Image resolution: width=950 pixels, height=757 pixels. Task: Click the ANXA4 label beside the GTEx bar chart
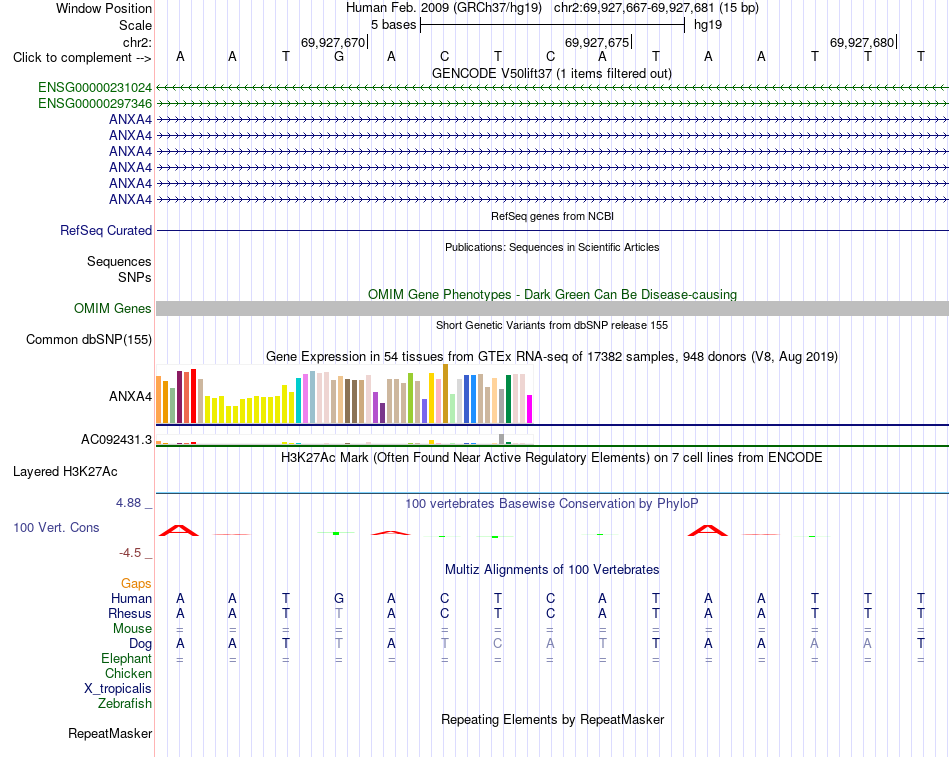pos(130,396)
